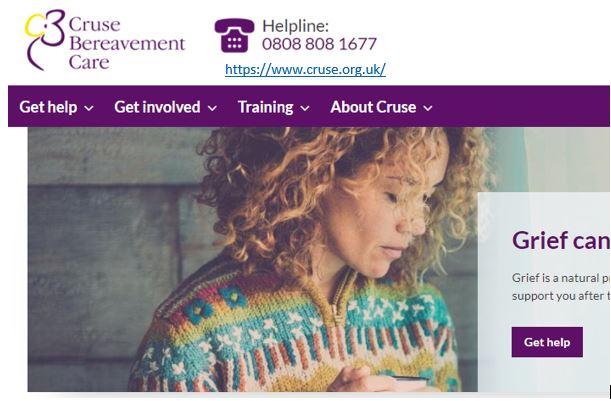
Task: Click the knitted sweater in the photo
Action: click(296, 335)
